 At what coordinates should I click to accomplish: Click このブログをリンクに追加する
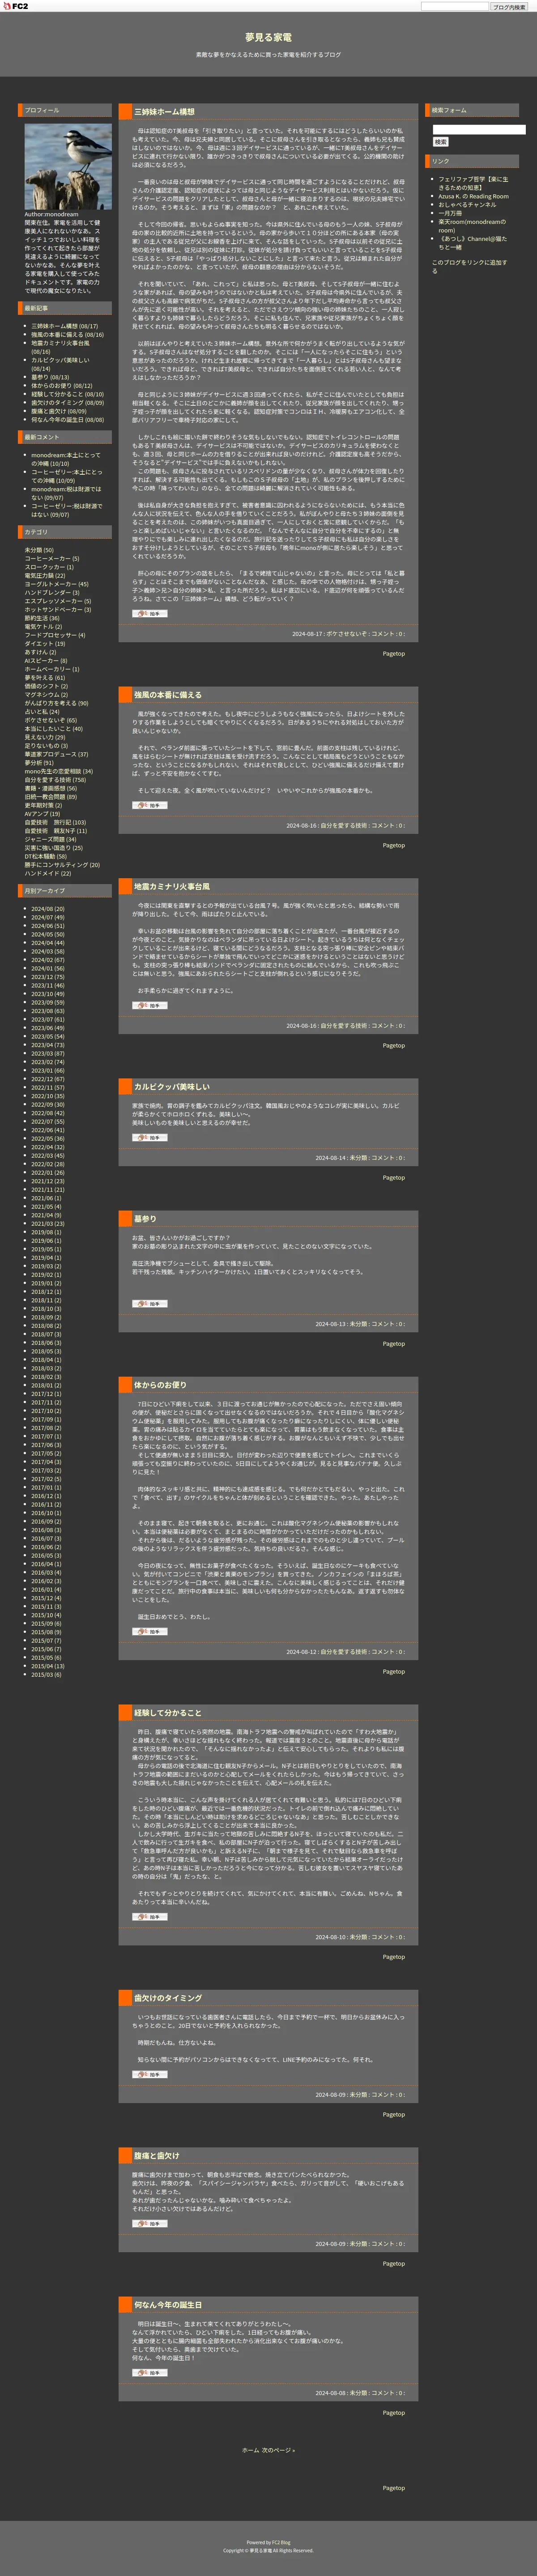click(x=469, y=266)
